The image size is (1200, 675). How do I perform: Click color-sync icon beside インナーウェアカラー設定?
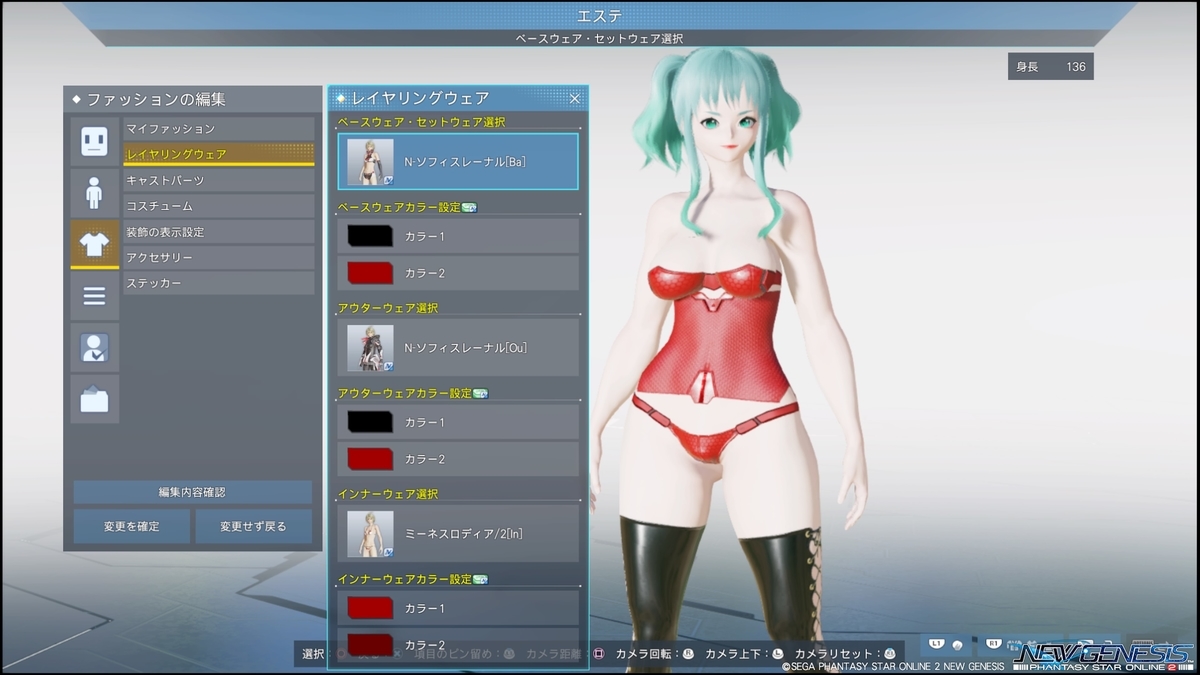(480, 579)
